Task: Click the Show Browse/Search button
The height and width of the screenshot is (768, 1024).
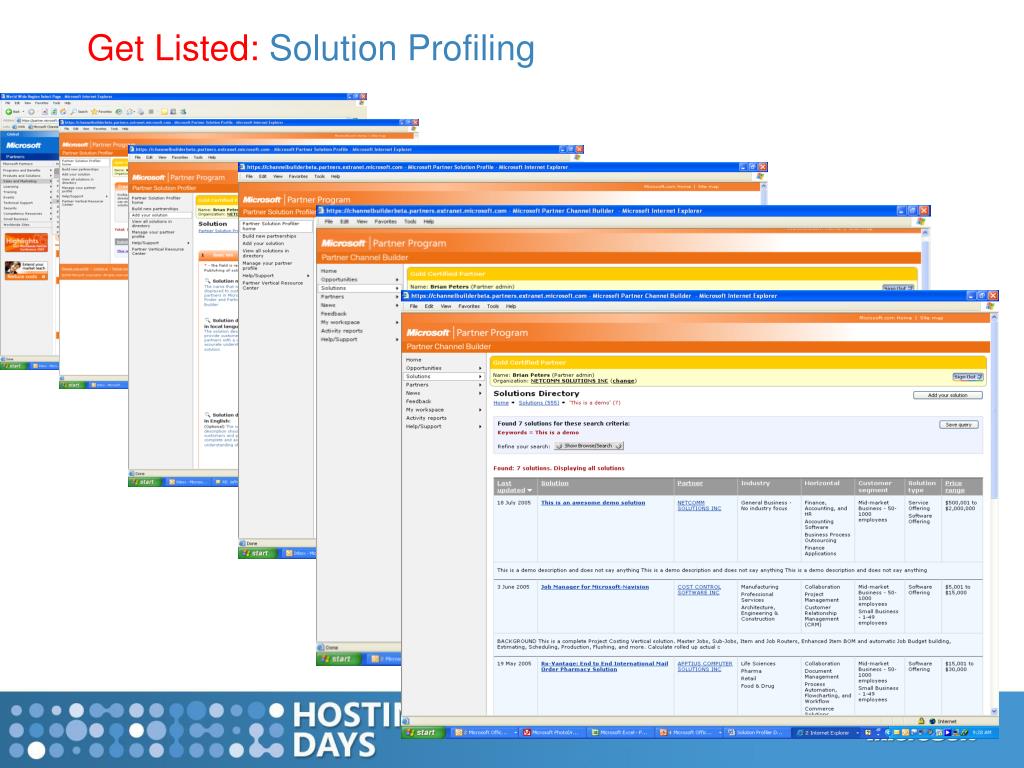Action: (589, 446)
